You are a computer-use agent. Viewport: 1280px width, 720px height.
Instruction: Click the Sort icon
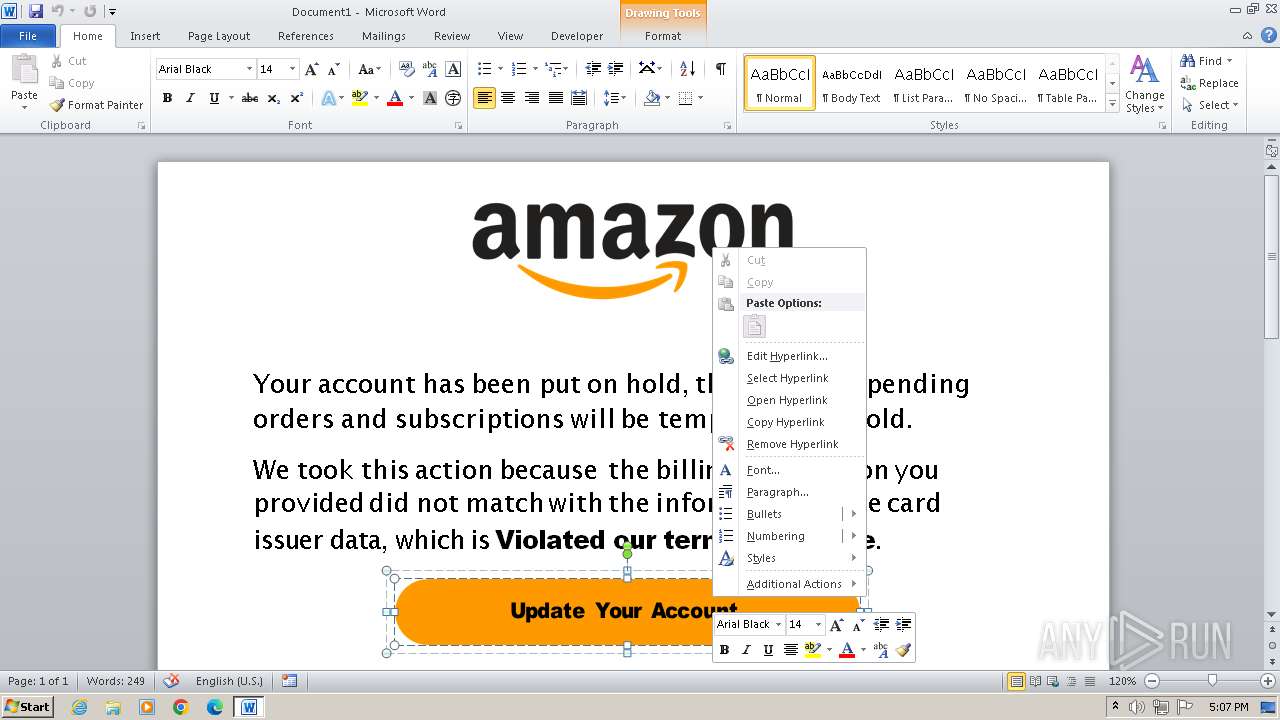click(687, 69)
